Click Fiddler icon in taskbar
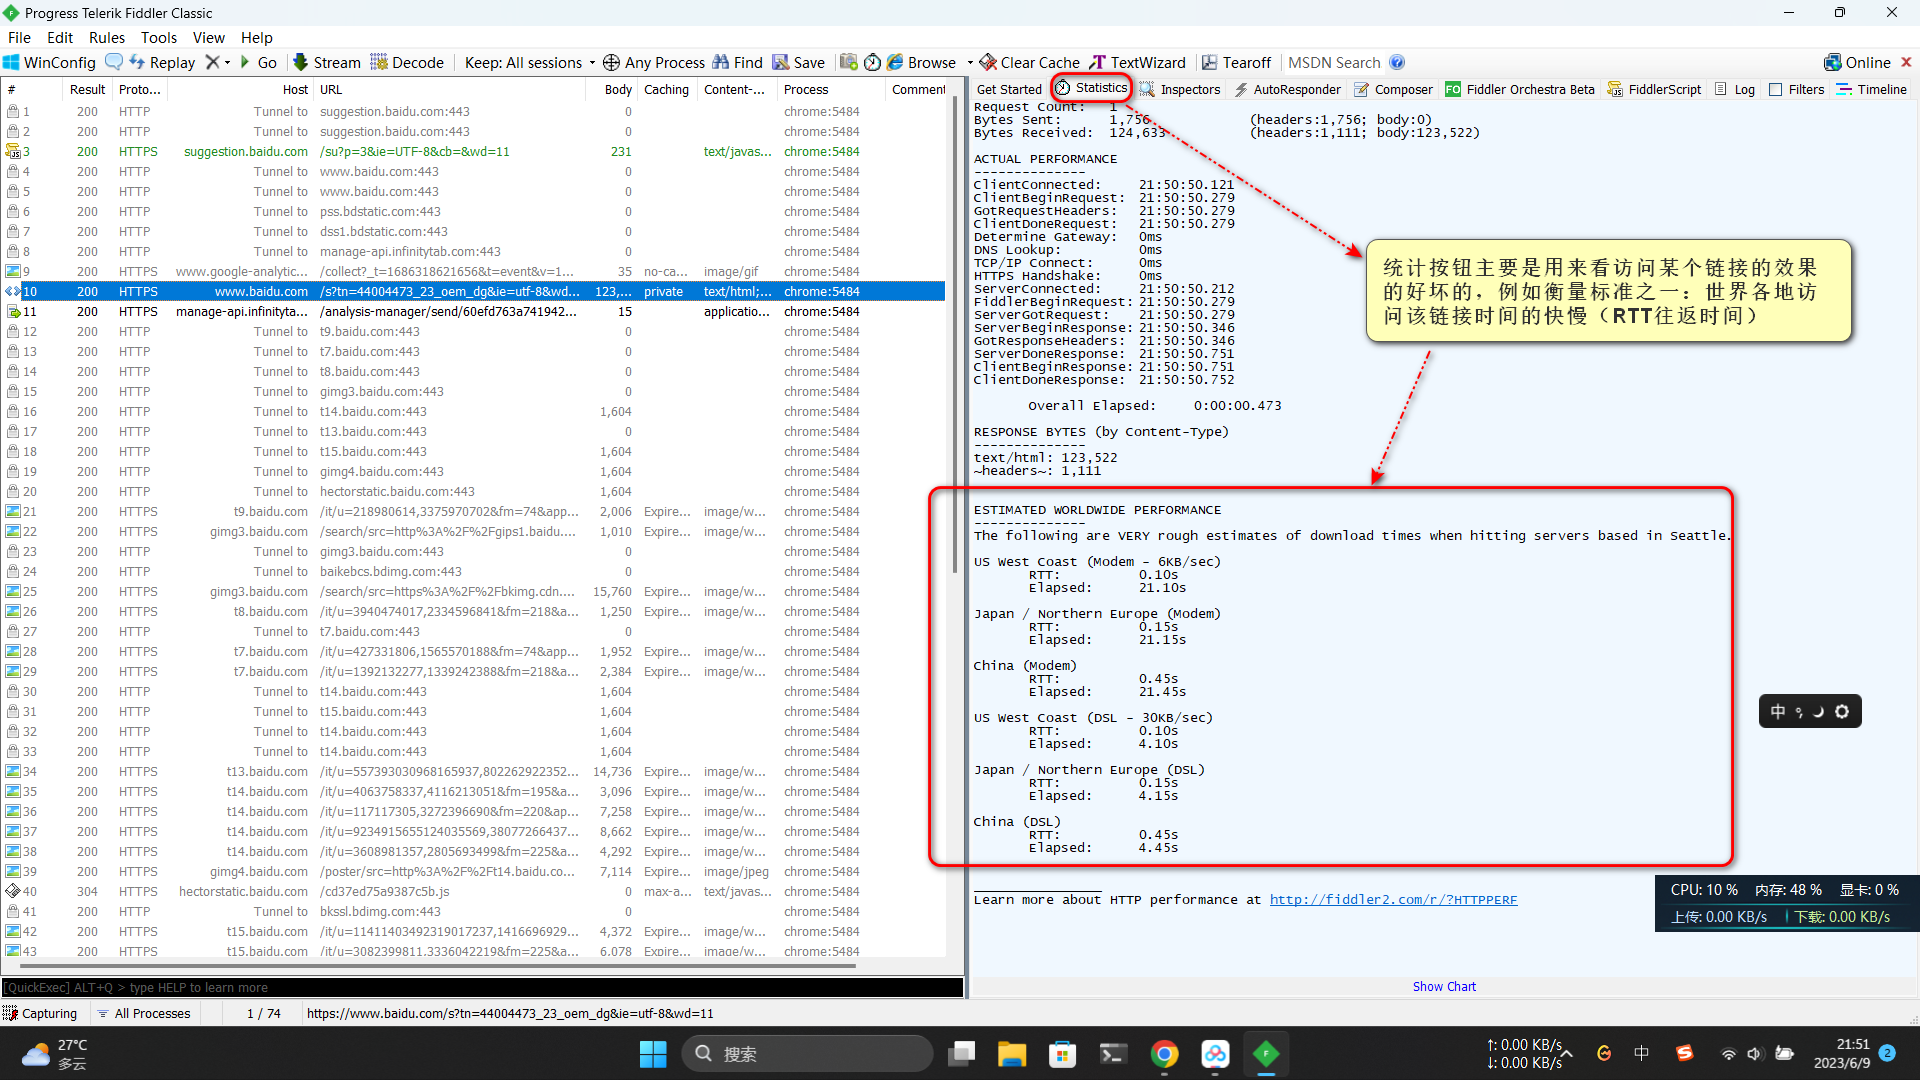 coord(1266,1054)
